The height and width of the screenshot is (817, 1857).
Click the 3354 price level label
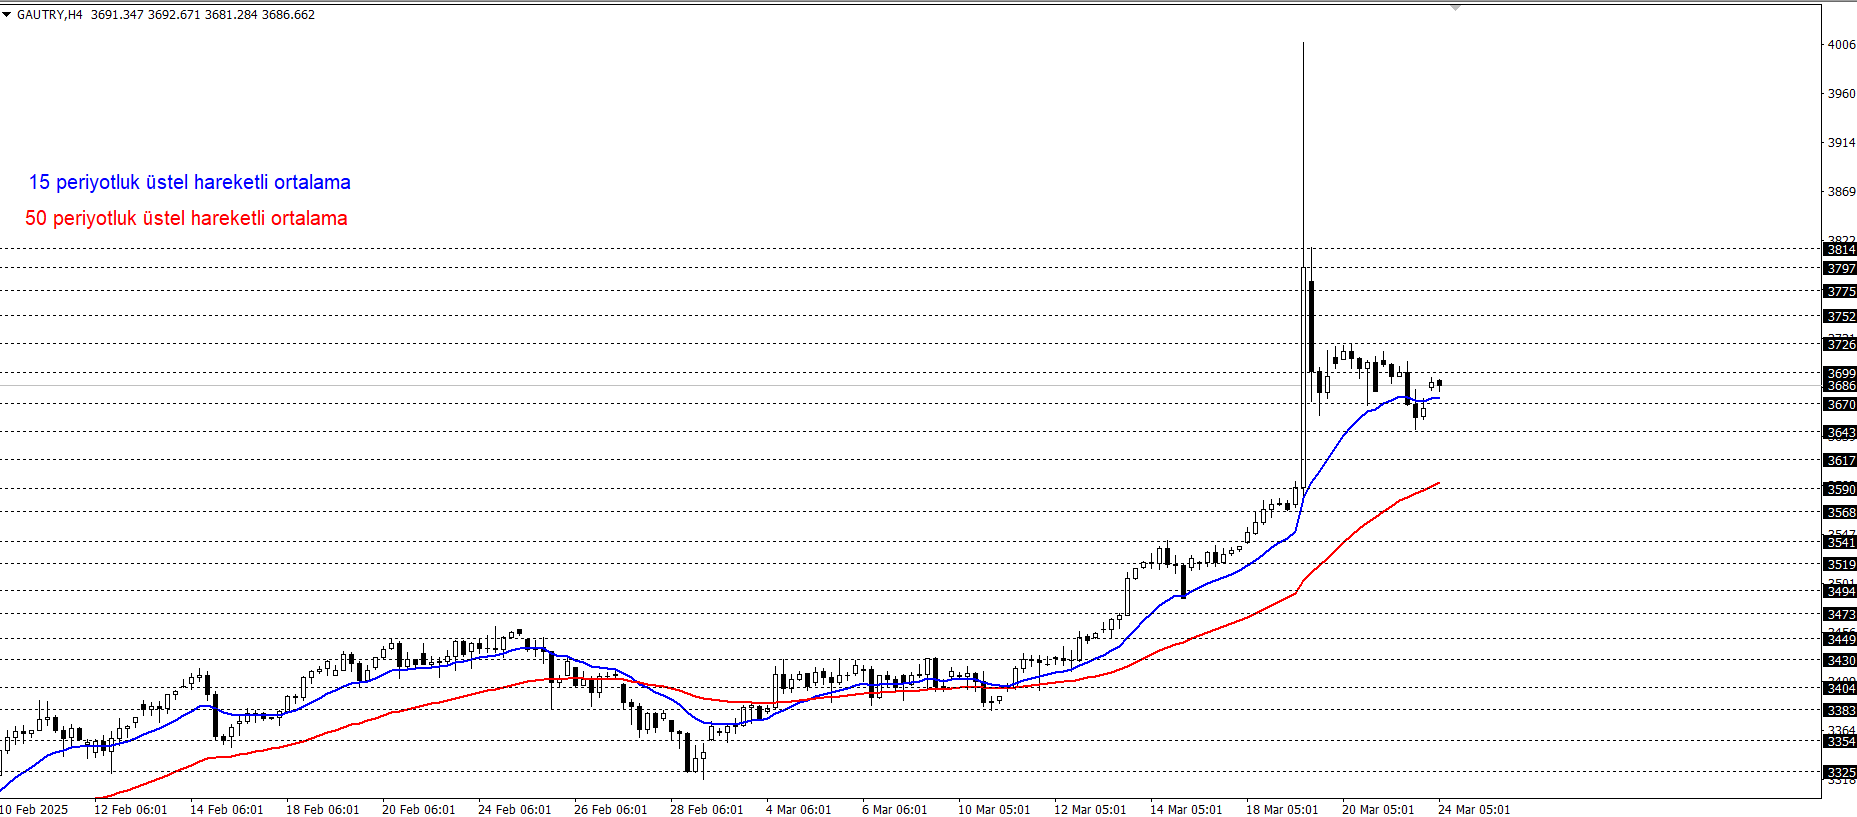1841,741
